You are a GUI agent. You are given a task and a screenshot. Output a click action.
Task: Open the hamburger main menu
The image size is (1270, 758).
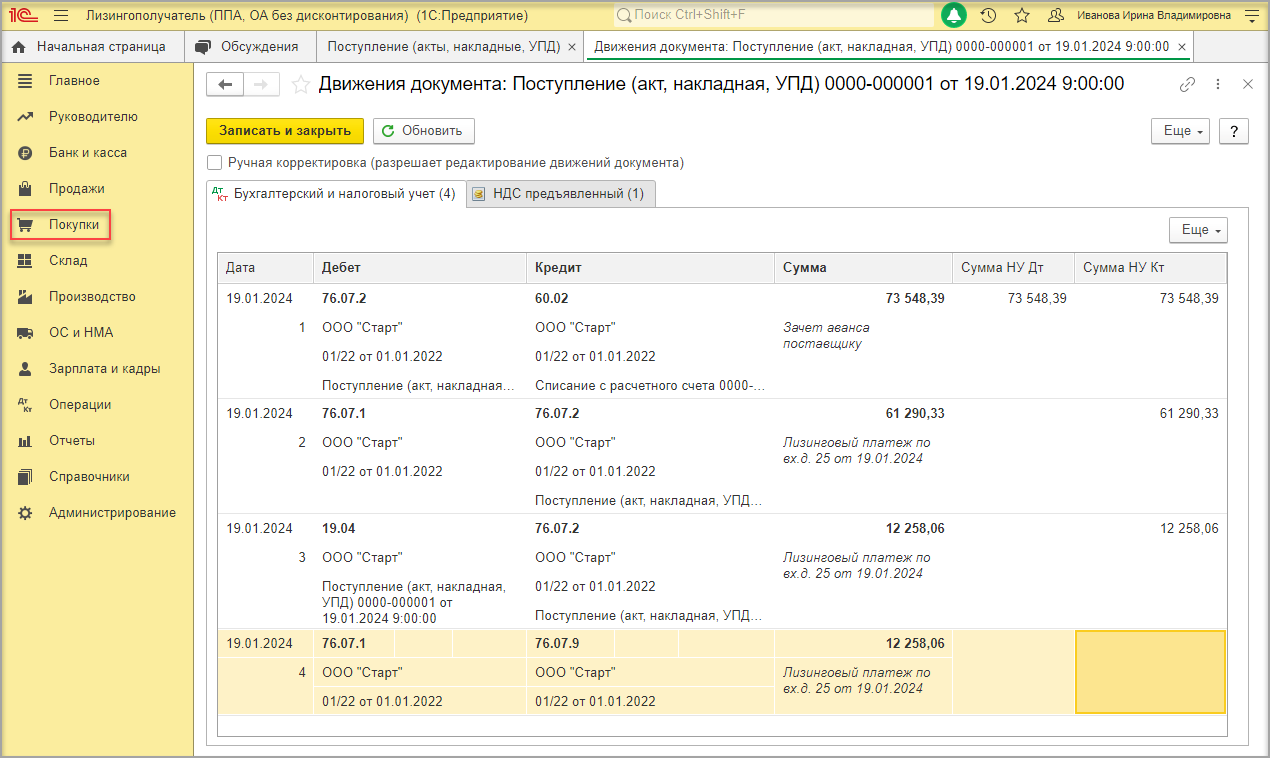(x=61, y=15)
